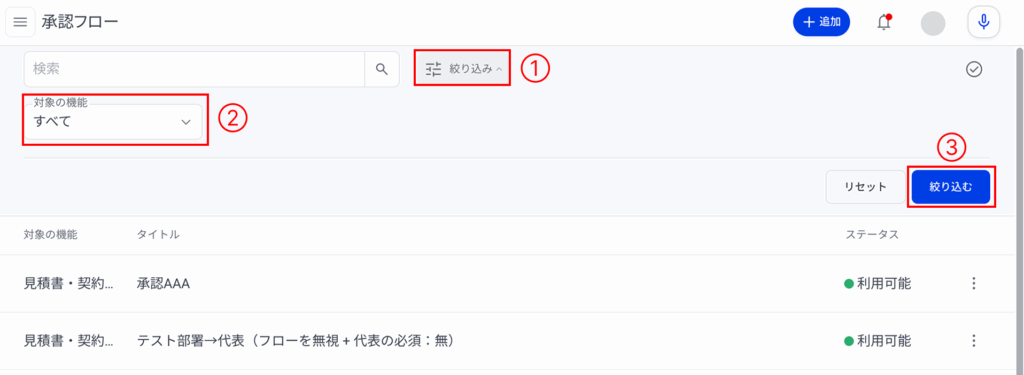Select the 承認AAA row title

[x=163, y=284]
